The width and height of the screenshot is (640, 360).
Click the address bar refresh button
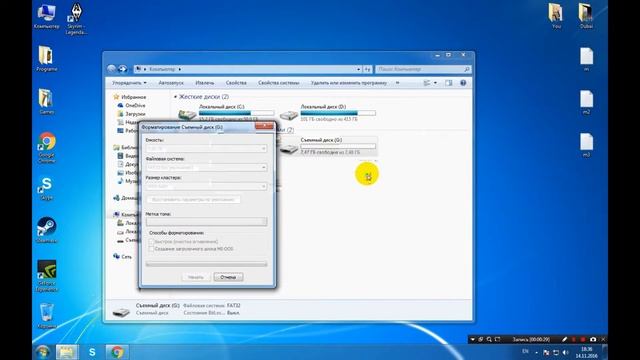(367, 69)
